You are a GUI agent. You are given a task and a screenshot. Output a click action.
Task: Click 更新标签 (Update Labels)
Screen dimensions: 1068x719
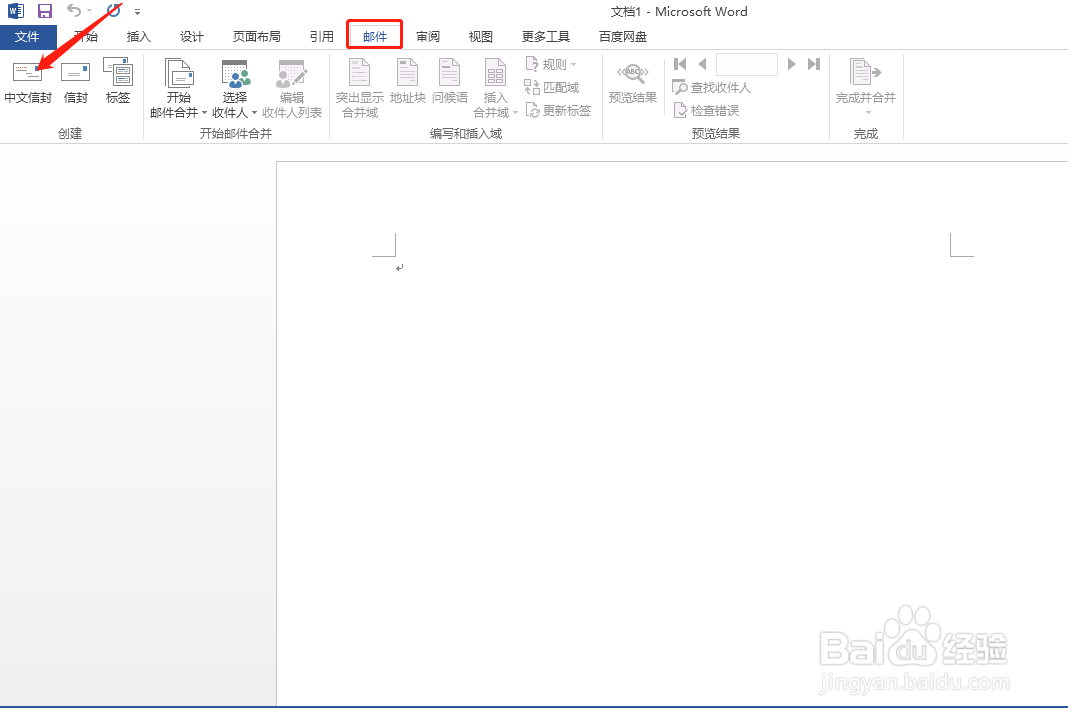click(x=558, y=110)
